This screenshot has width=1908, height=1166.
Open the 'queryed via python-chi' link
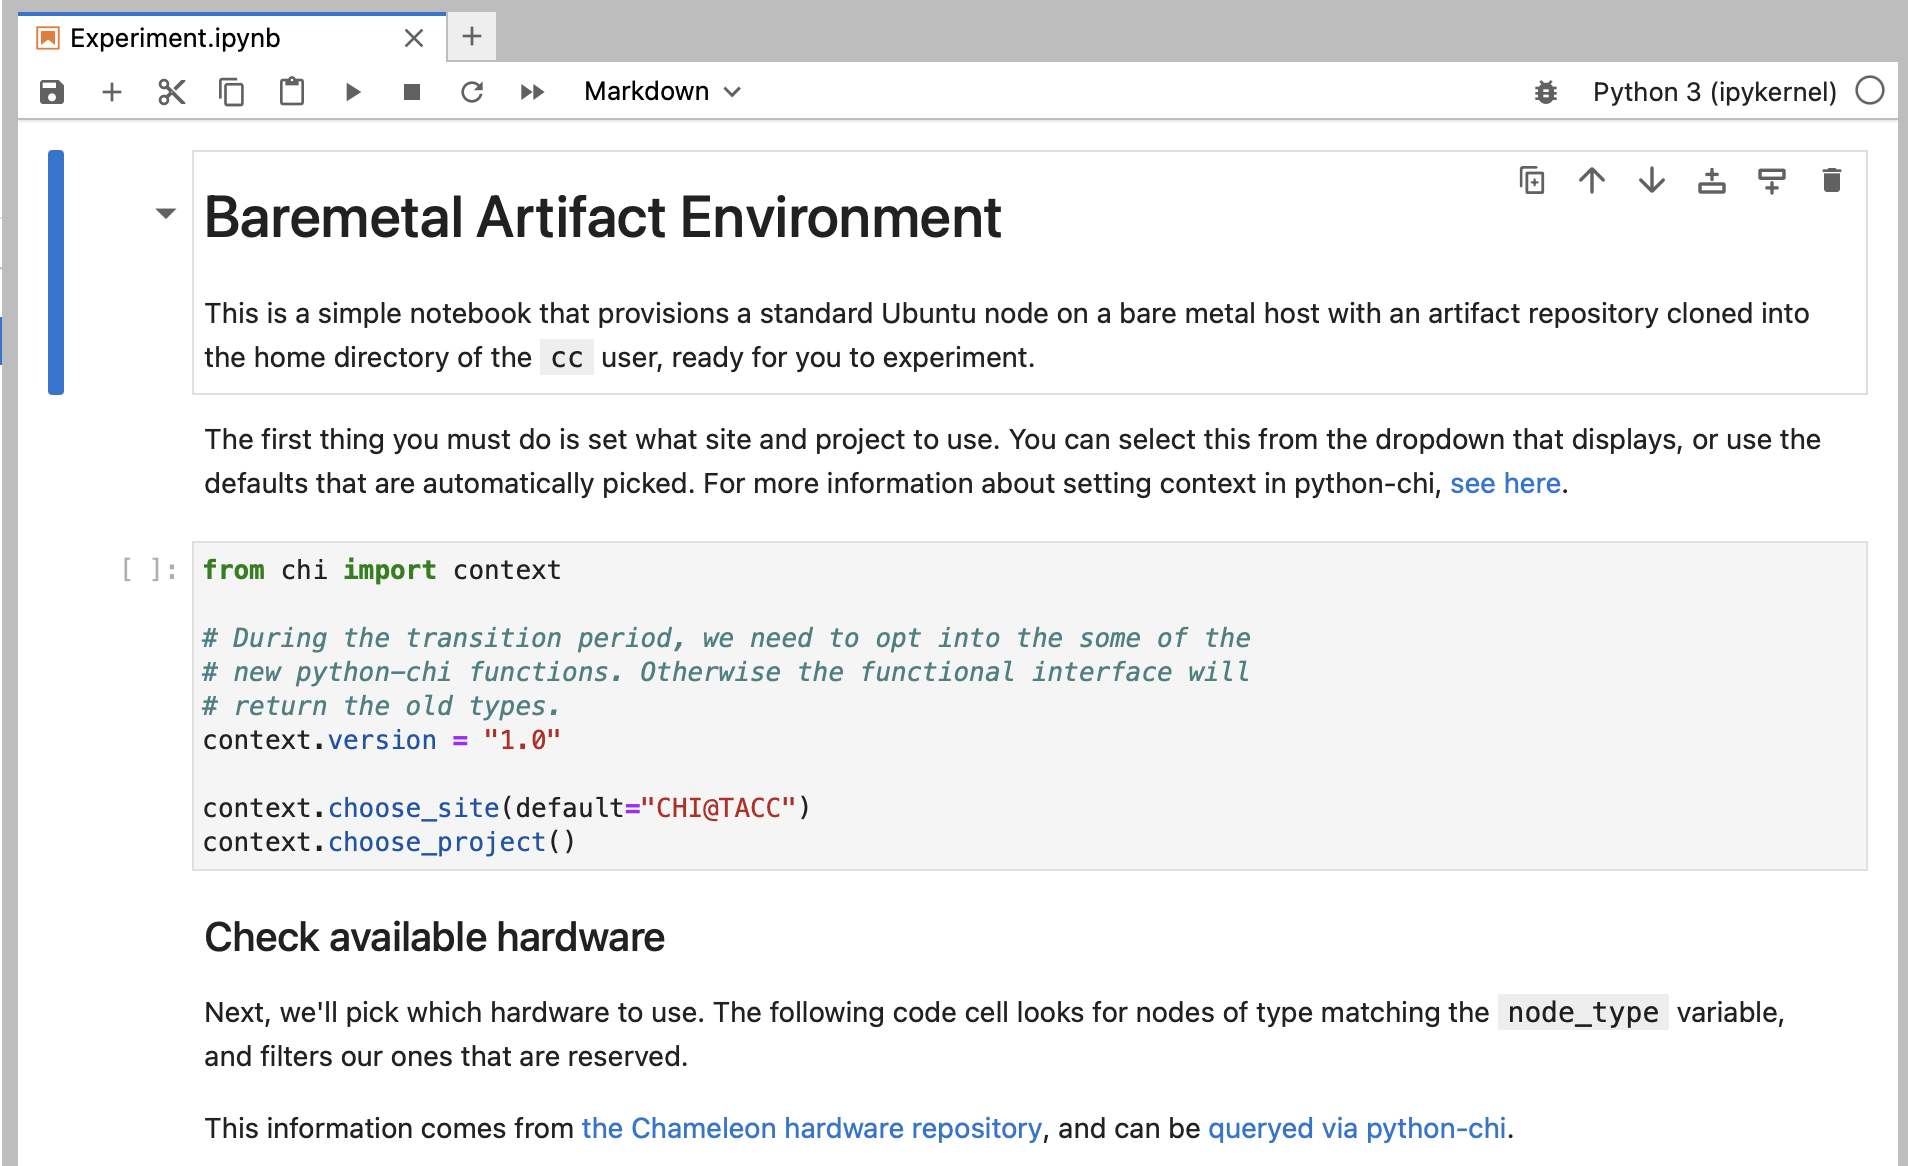pyautogui.click(x=1357, y=1129)
